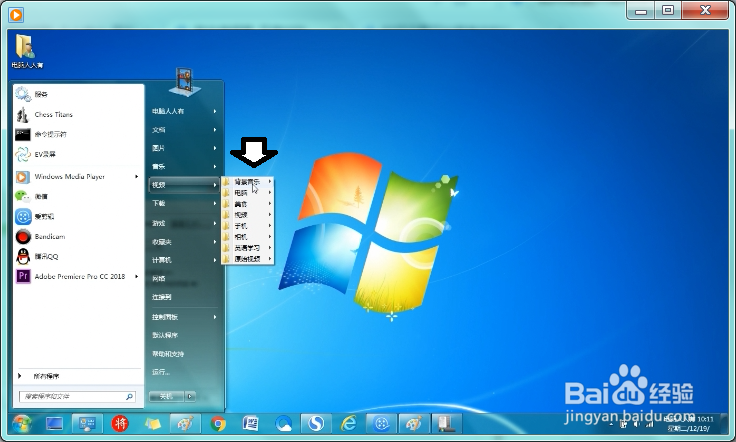Open the 计算机 computer entry
This screenshot has width=736, height=442.
(x=184, y=260)
